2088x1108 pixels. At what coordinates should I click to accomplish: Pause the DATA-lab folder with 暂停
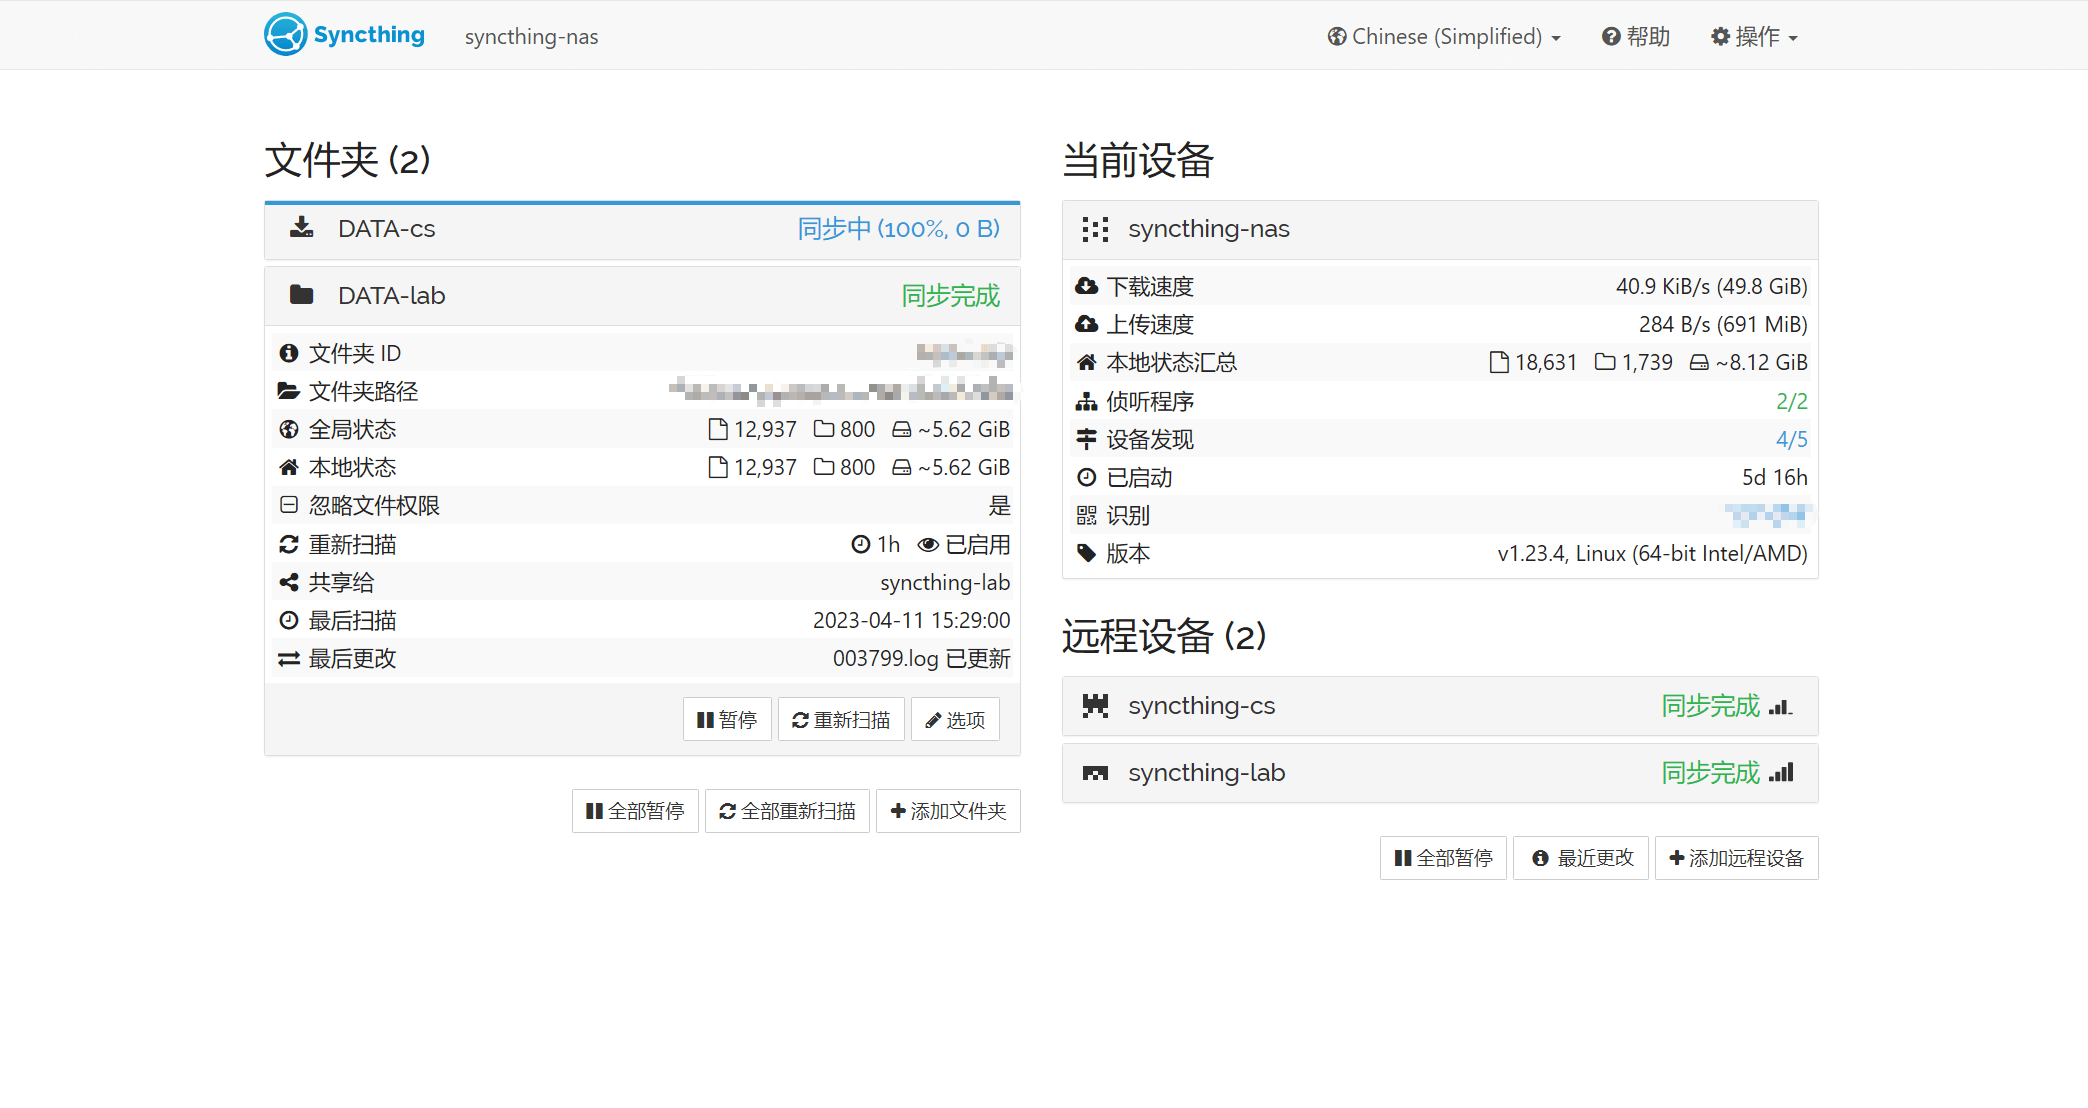coord(727,719)
